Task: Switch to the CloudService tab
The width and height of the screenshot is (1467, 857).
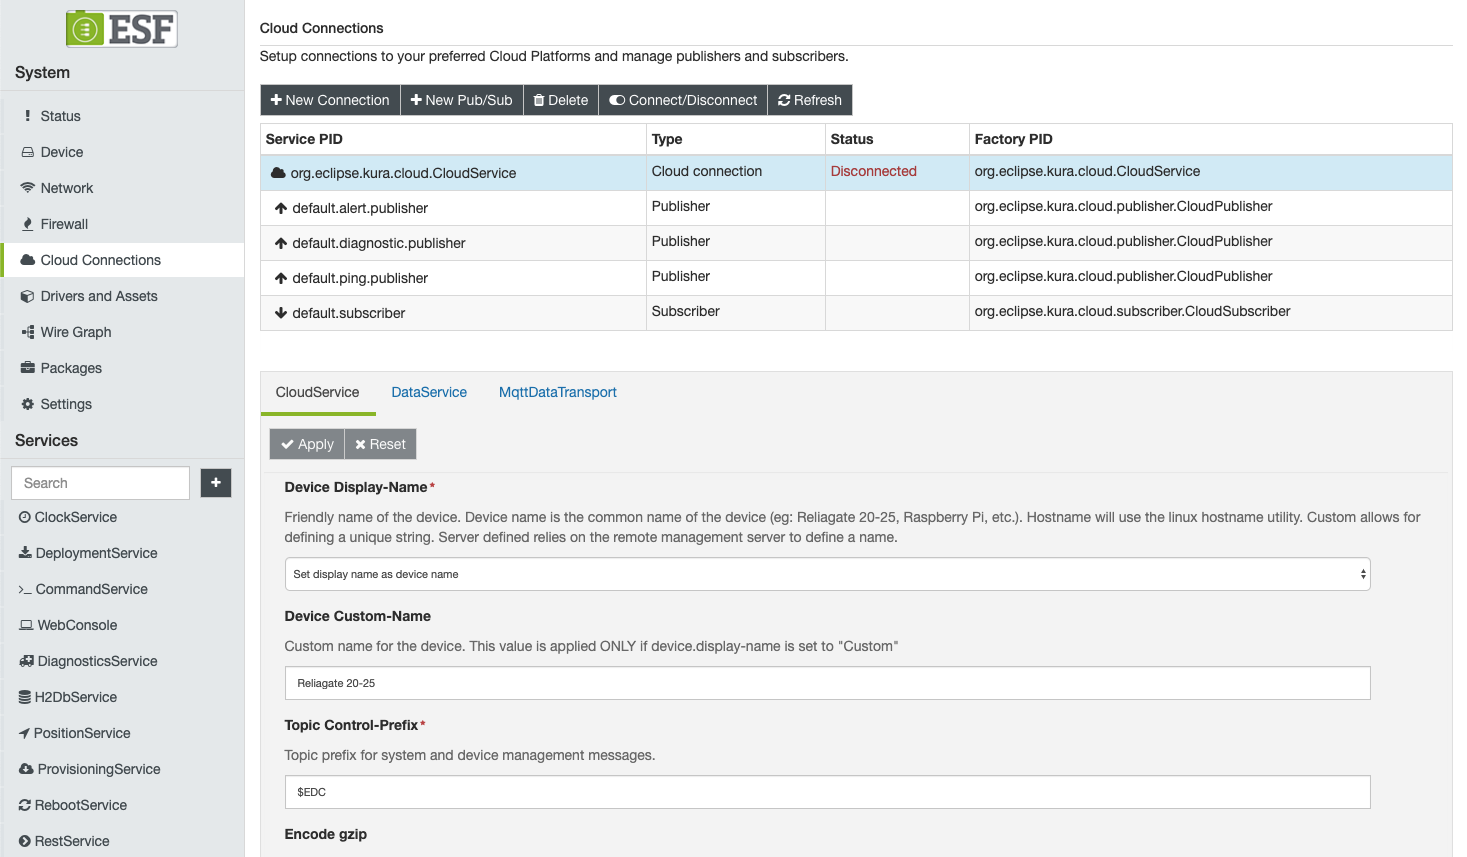Action: pyautogui.click(x=317, y=392)
